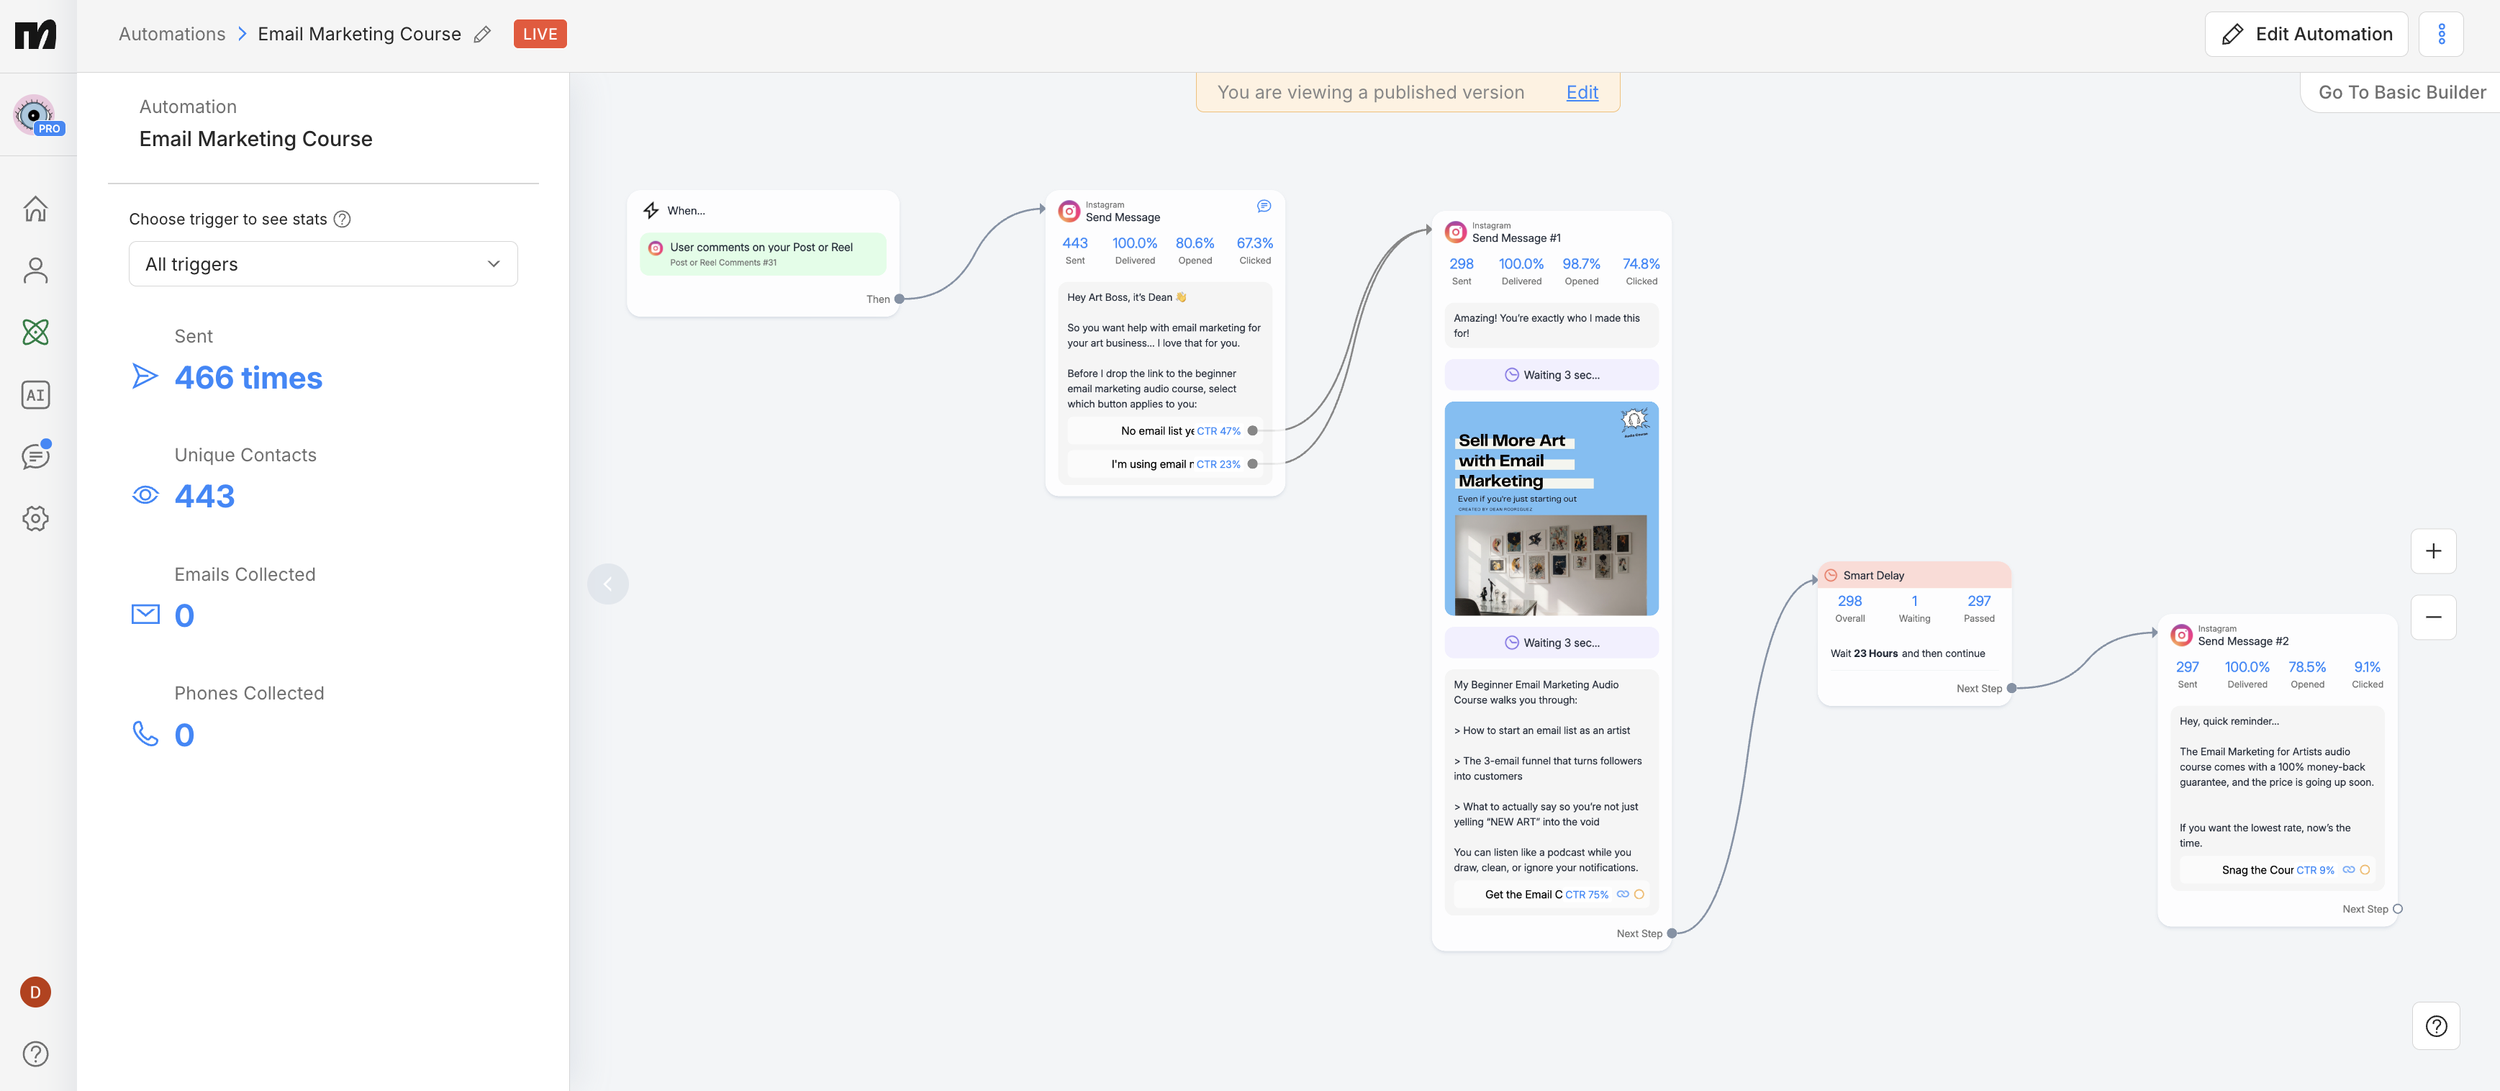The width and height of the screenshot is (2500, 1091).
Task: Open Live Chat via the chat bubble icon
Action: (36, 456)
